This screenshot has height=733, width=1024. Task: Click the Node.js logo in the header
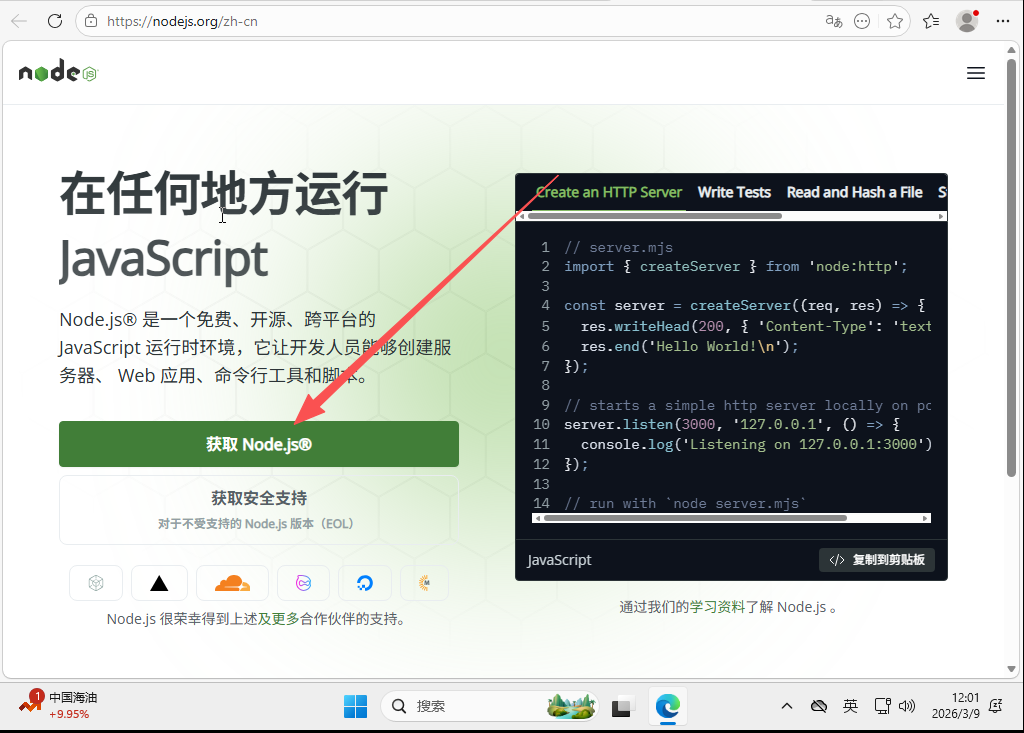click(57, 71)
